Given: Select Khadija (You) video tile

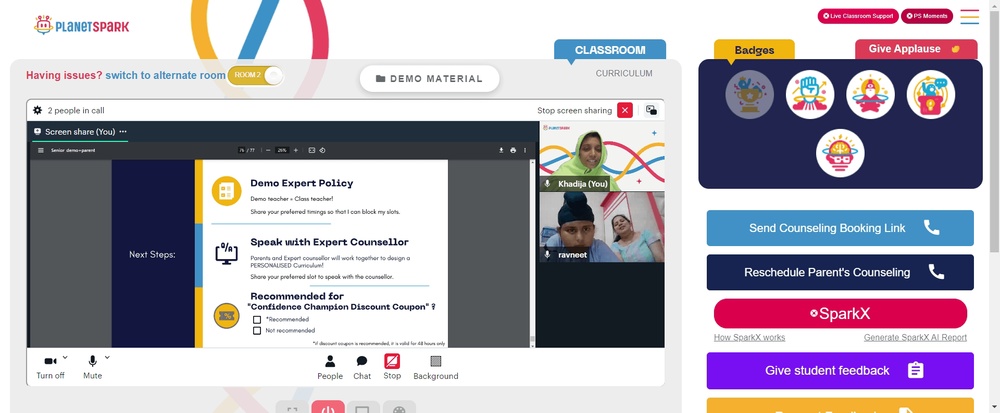Looking at the screenshot, I should coord(602,157).
